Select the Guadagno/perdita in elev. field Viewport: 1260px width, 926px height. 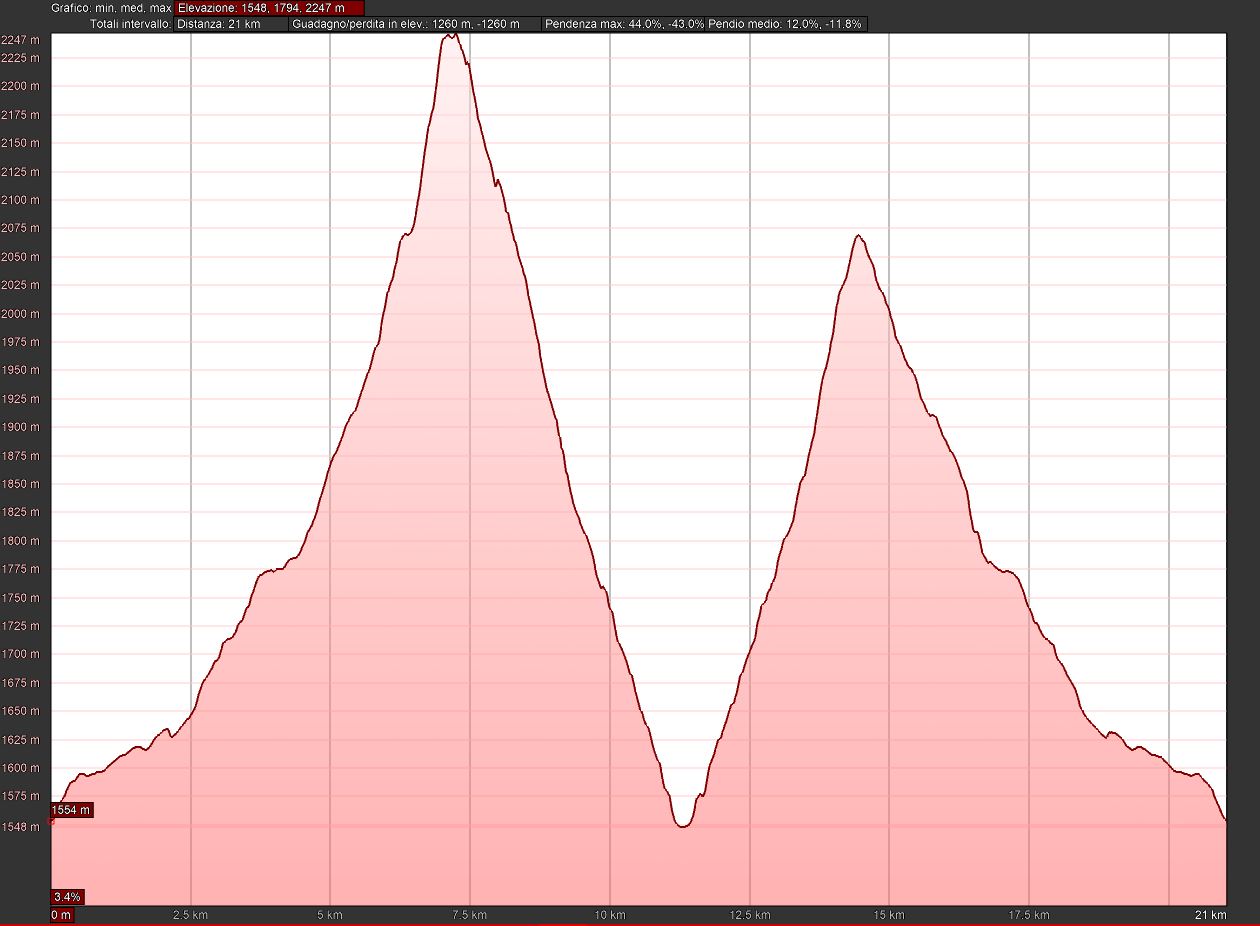[x=414, y=24]
